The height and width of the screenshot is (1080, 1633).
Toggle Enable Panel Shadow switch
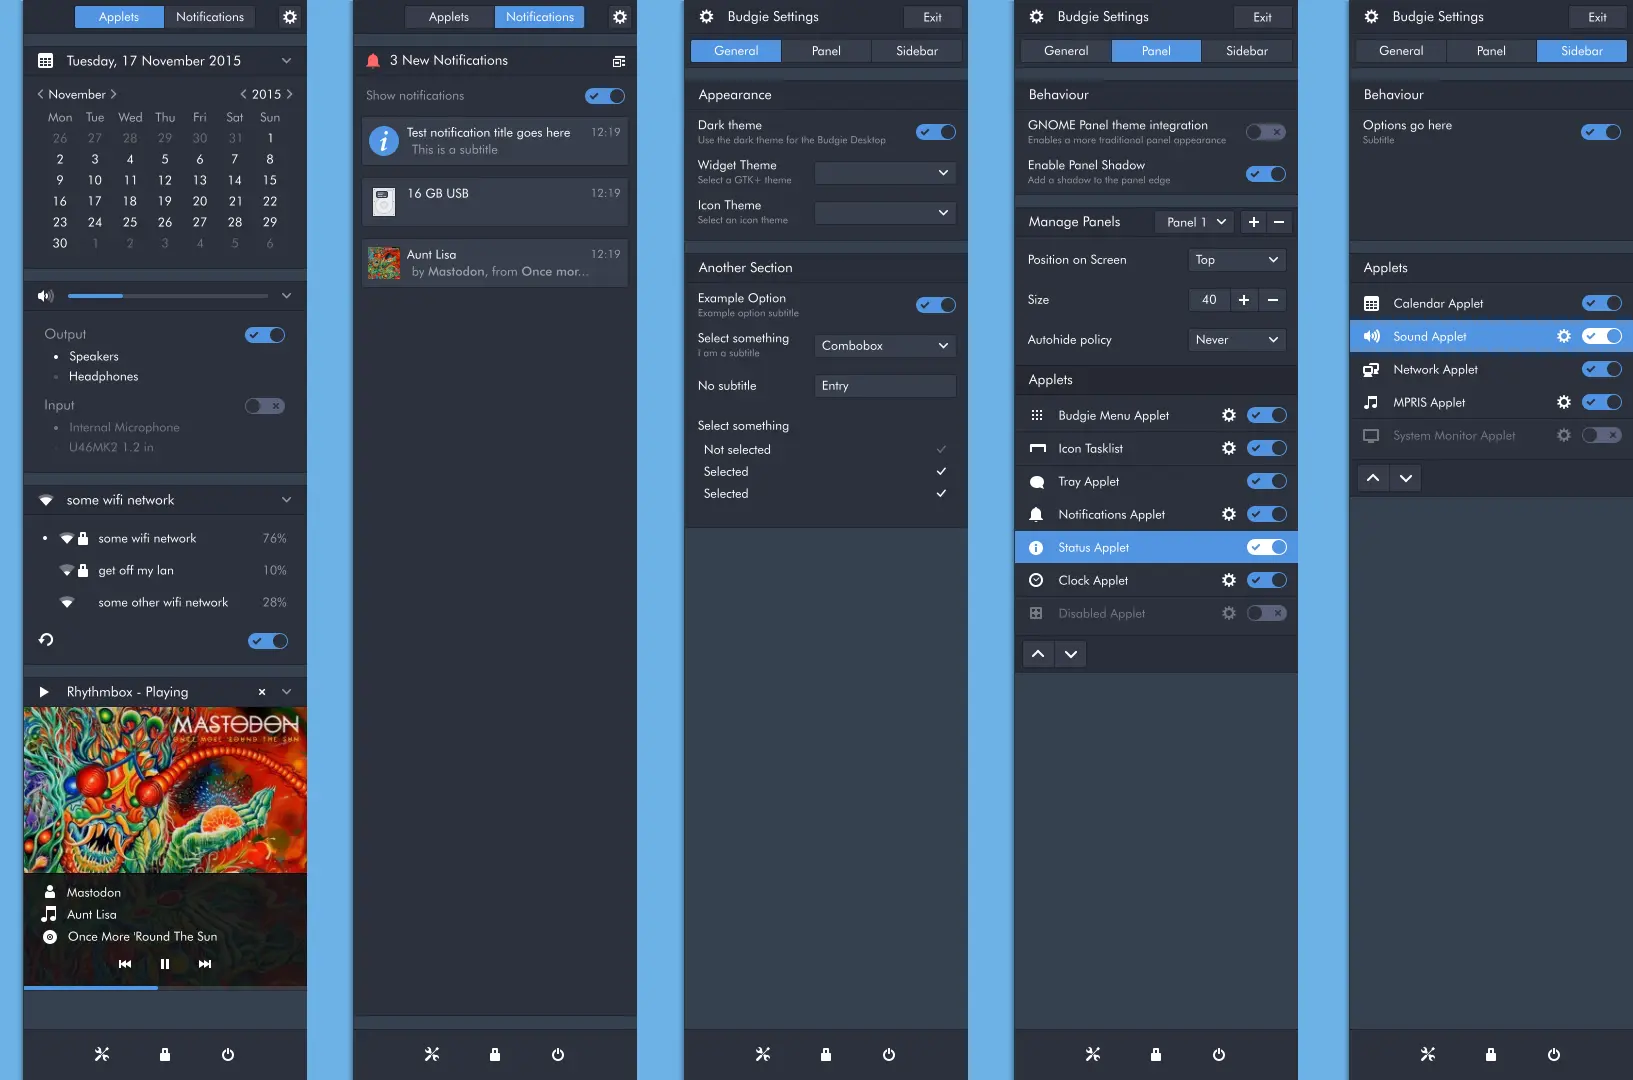[x=1266, y=174]
